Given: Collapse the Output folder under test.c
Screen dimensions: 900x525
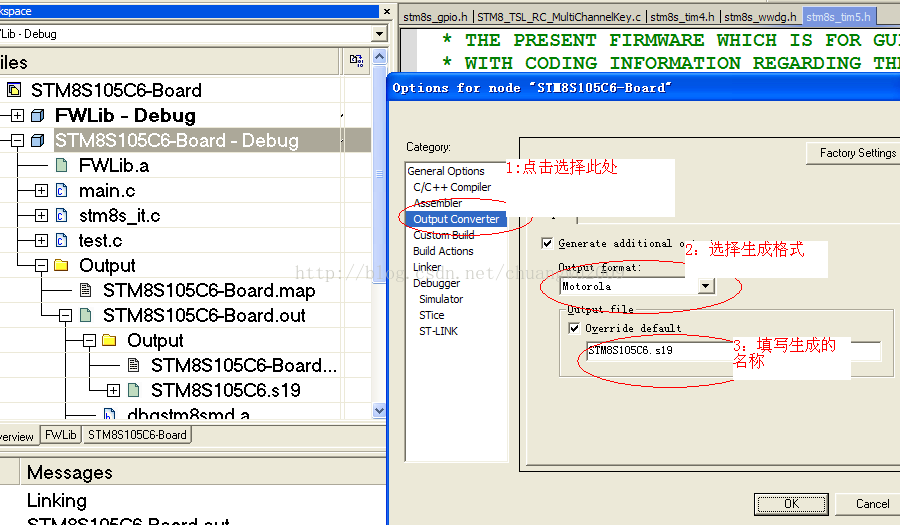Looking at the screenshot, I should point(41,265).
